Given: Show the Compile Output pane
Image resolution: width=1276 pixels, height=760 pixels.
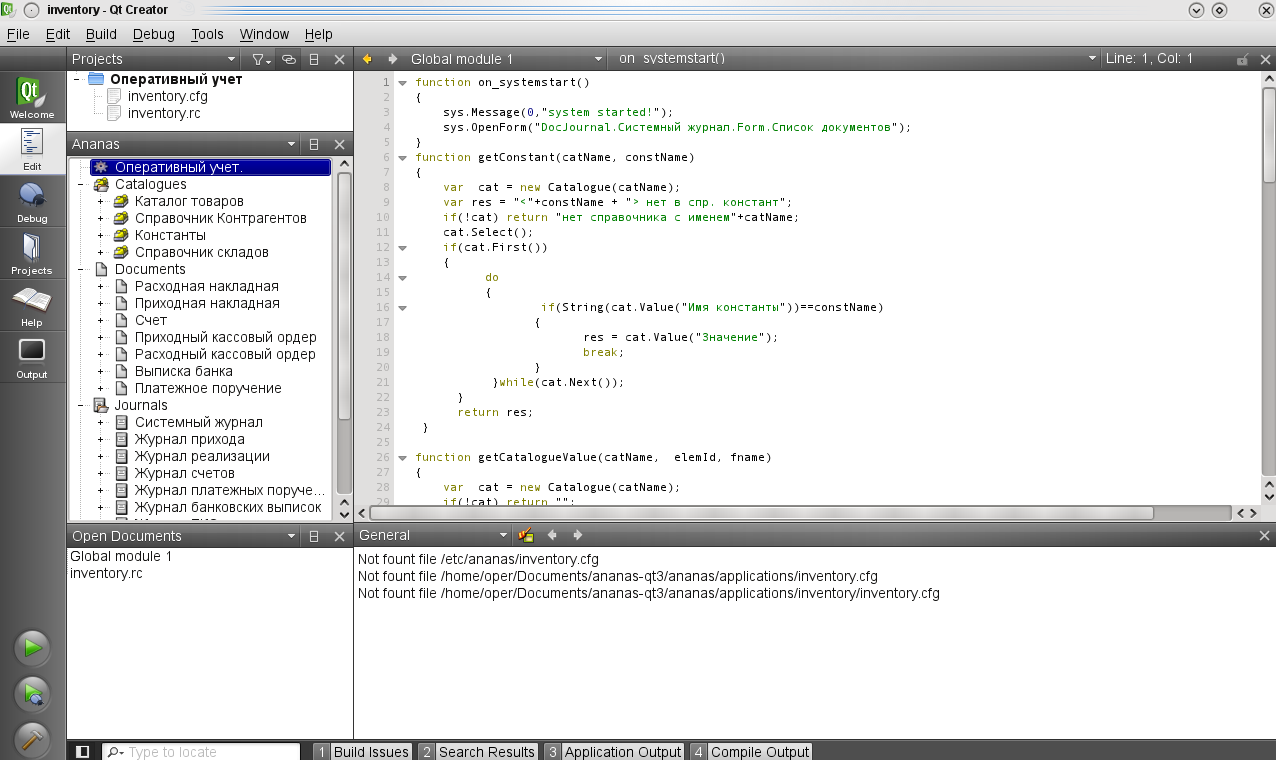Looking at the screenshot, I should (x=751, y=752).
